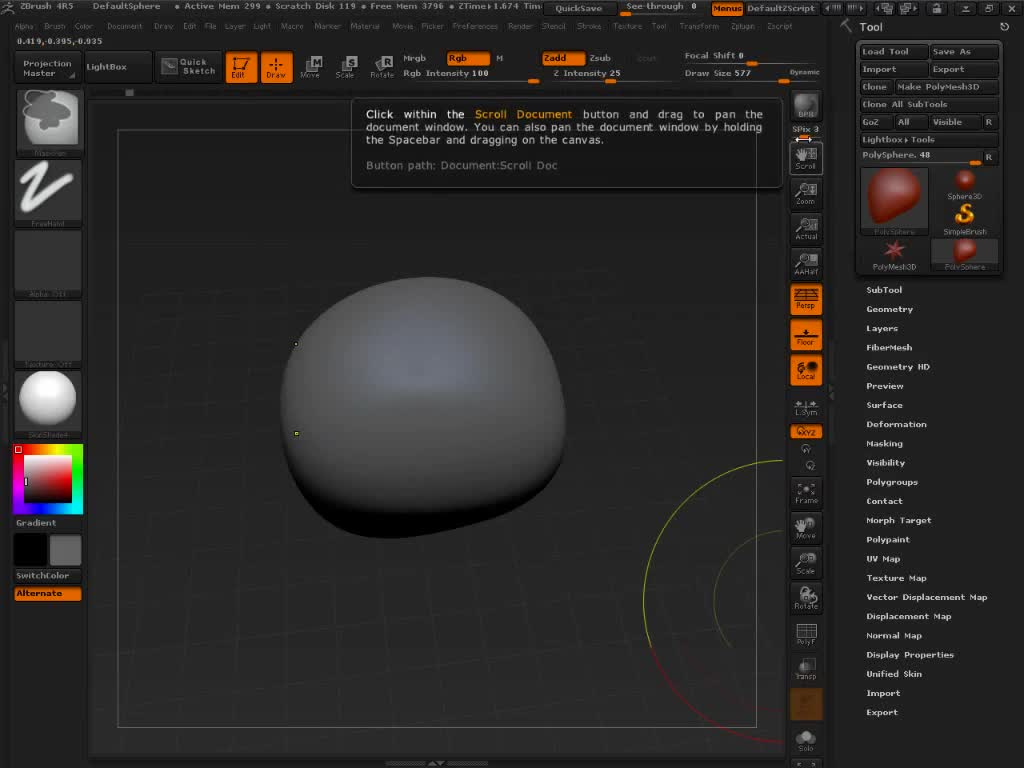Toggle the PolyF polyframe display icon
Viewport: 1024px width, 768px height.
pyautogui.click(x=806, y=635)
